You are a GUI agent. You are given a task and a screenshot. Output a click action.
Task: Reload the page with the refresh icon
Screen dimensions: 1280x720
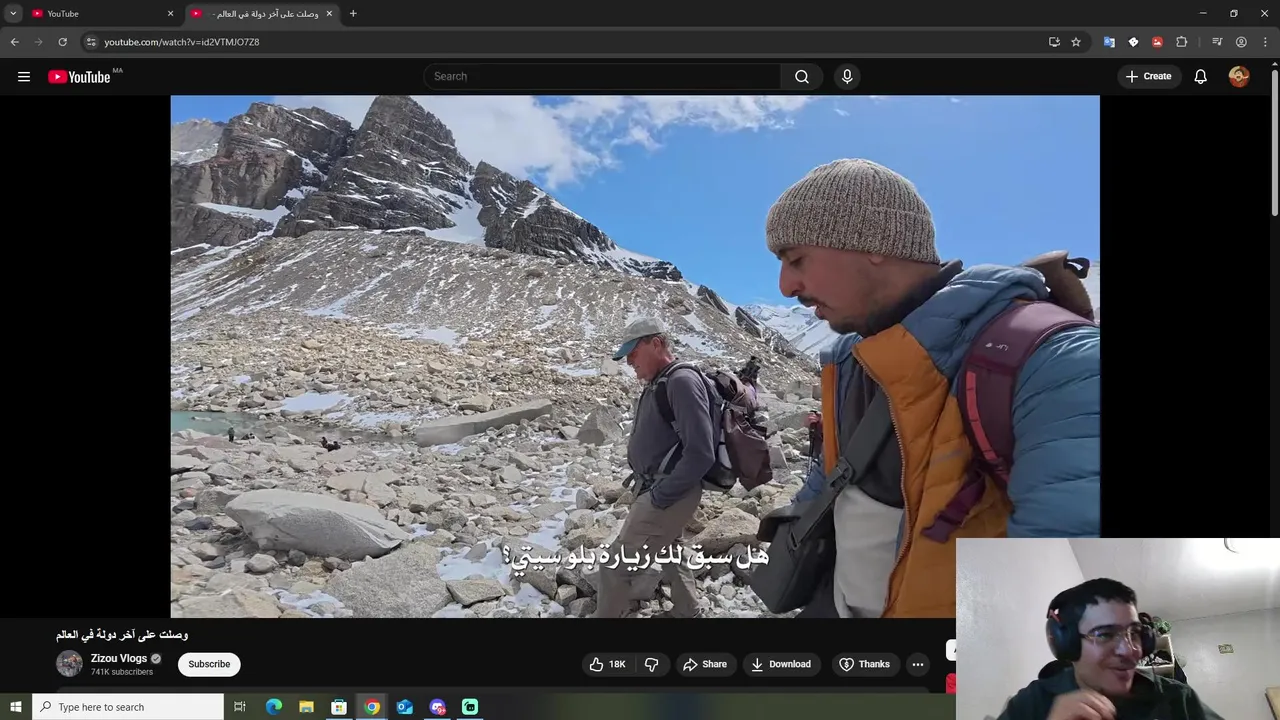(62, 42)
